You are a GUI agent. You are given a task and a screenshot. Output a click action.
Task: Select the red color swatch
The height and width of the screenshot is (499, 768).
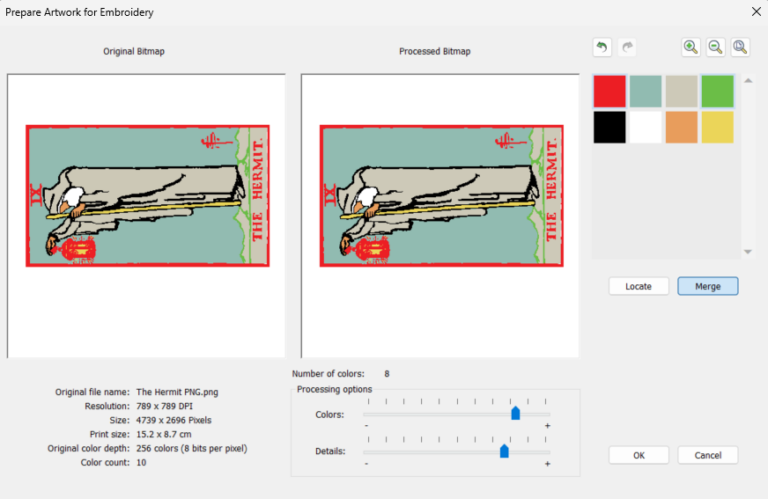609,91
